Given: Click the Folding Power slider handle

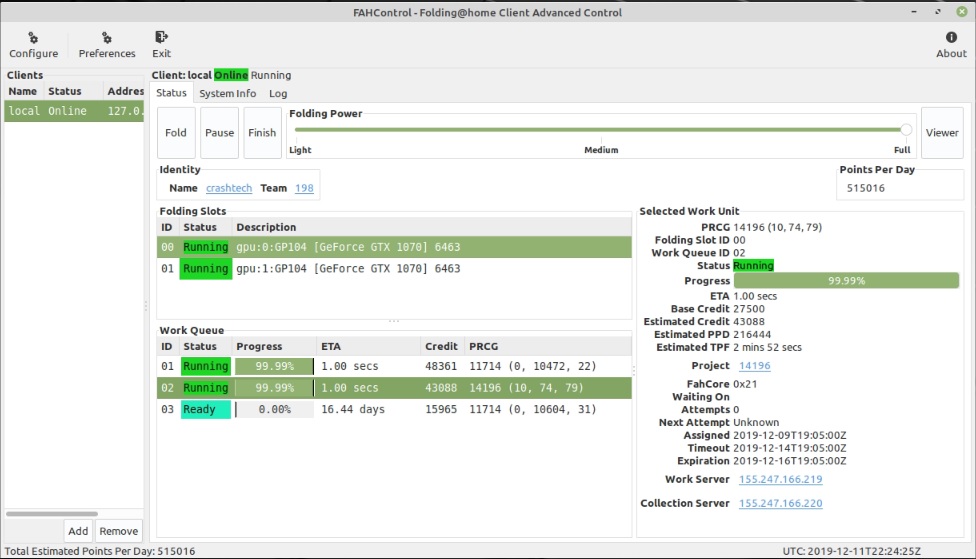Looking at the screenshot, I should (x=906, y=129).
